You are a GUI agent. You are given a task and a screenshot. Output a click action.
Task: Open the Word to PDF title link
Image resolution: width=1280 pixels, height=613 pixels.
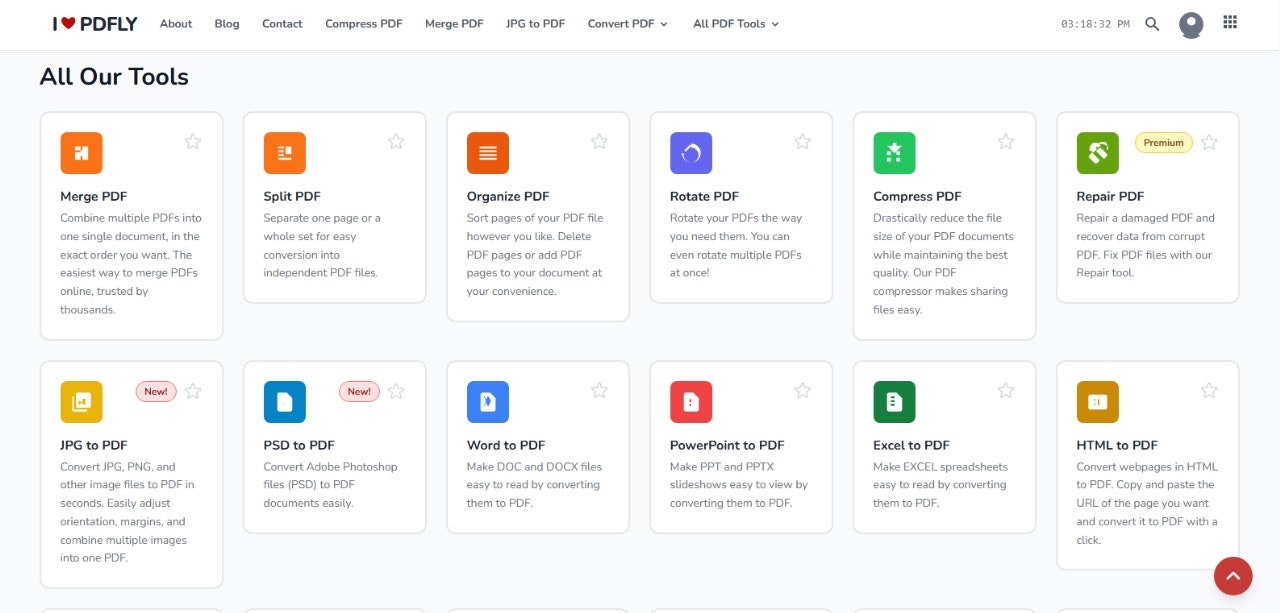506,445
